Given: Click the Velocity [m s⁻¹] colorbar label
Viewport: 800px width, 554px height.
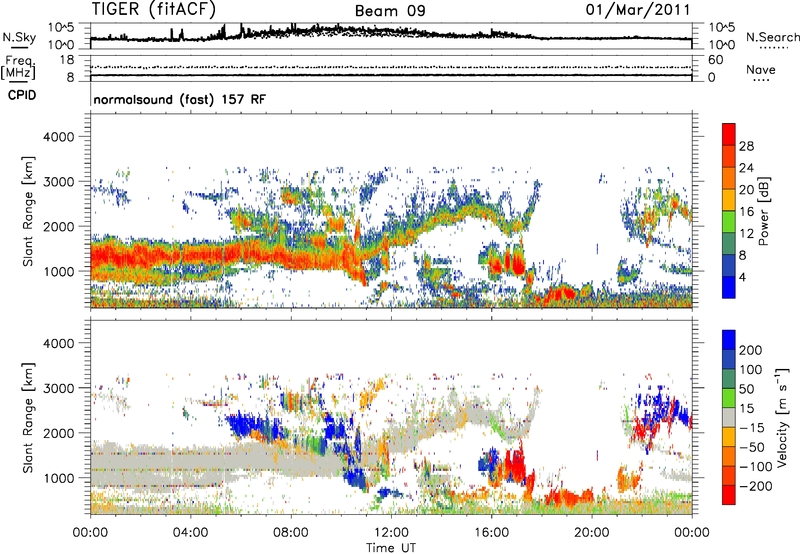Looking at the screenshot, I should click(x=782, y=417).
